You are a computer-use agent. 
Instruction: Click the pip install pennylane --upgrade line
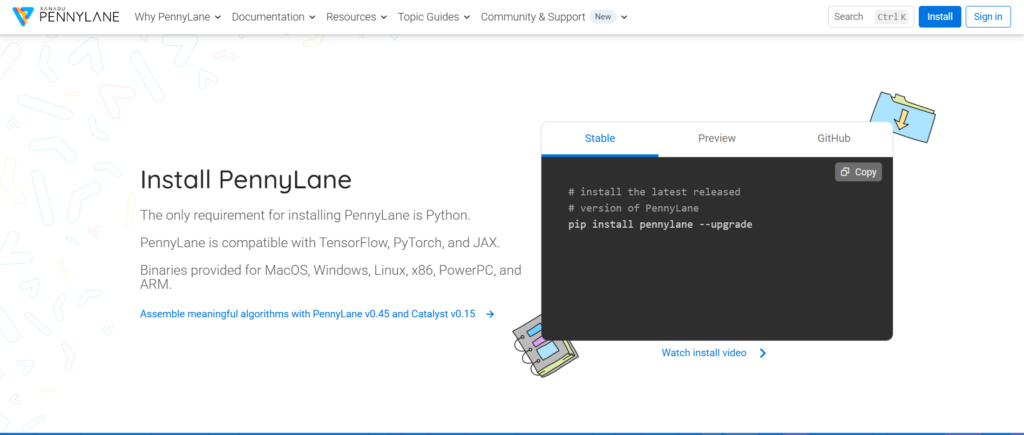coord(660,225)
